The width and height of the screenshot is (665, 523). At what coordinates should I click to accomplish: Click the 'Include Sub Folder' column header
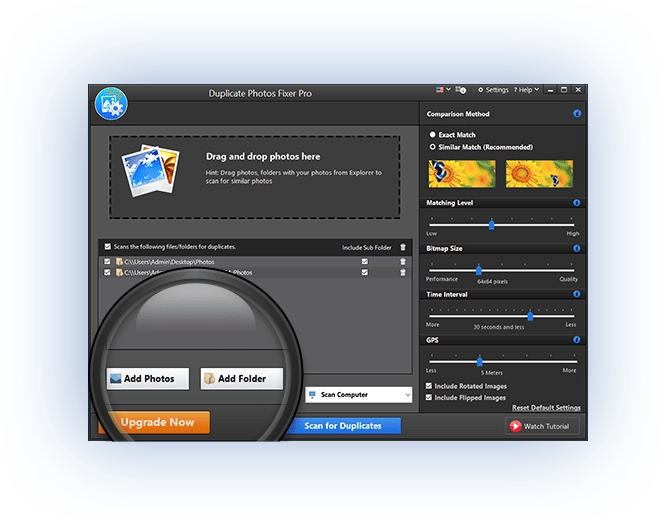367,247
